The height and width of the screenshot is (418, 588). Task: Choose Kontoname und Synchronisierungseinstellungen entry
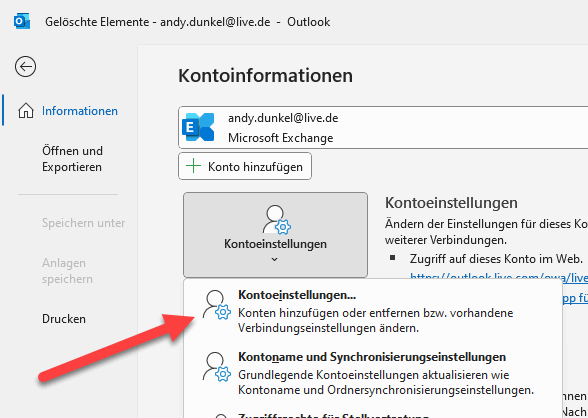(373, 373)
